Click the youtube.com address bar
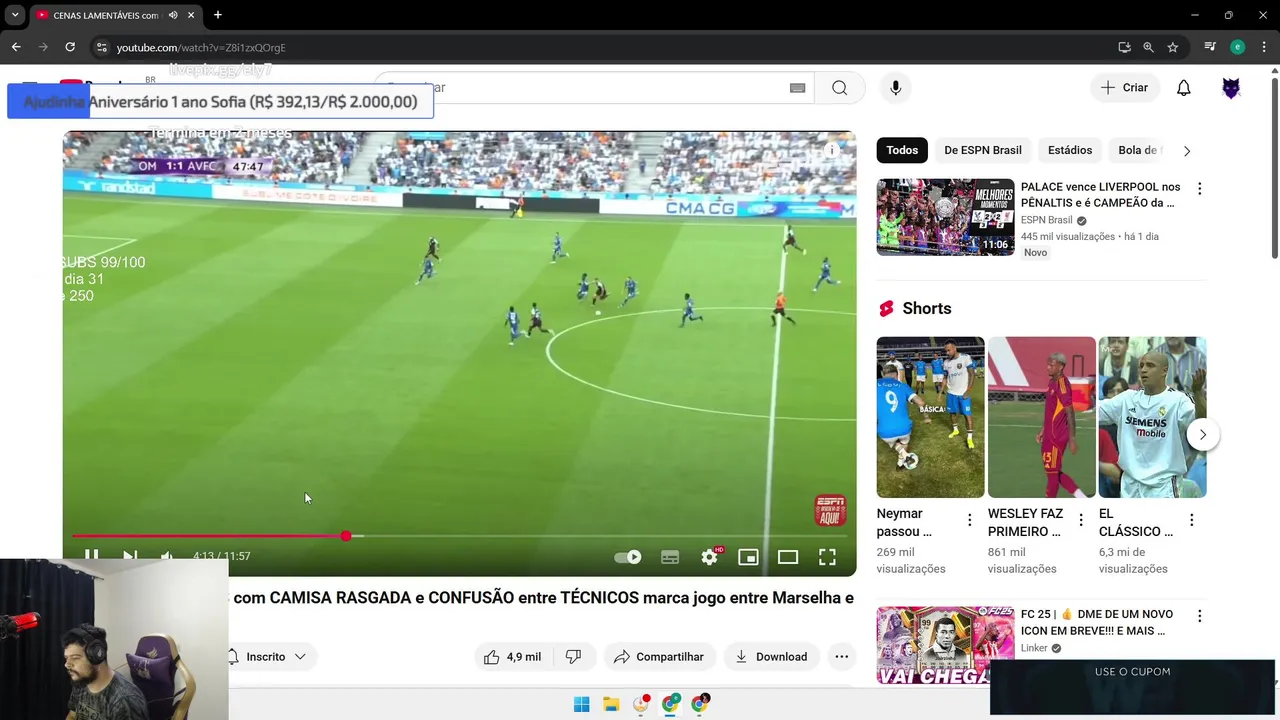 tap(600, 47)
